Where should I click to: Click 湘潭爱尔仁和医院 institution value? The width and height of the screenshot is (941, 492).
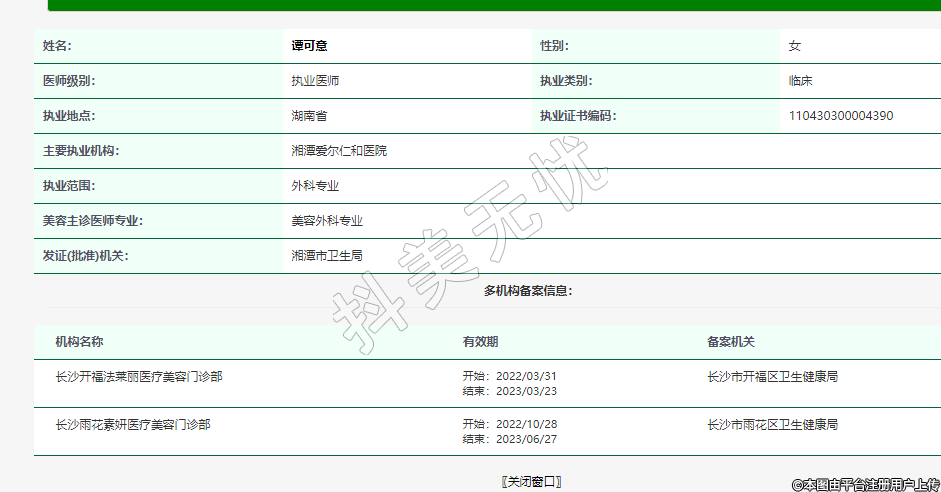(338, 151)
